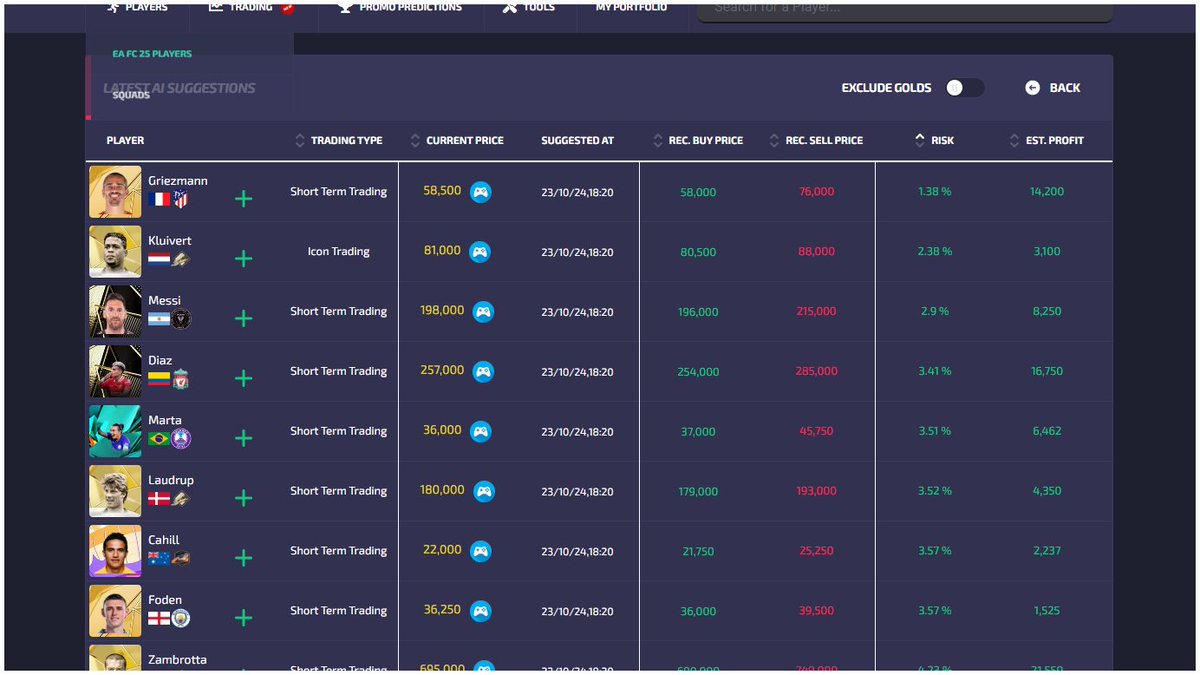Screen dimensions: 1200x675
Task: Click the console icon next to Diaz's price
Action: click(483, 372)
